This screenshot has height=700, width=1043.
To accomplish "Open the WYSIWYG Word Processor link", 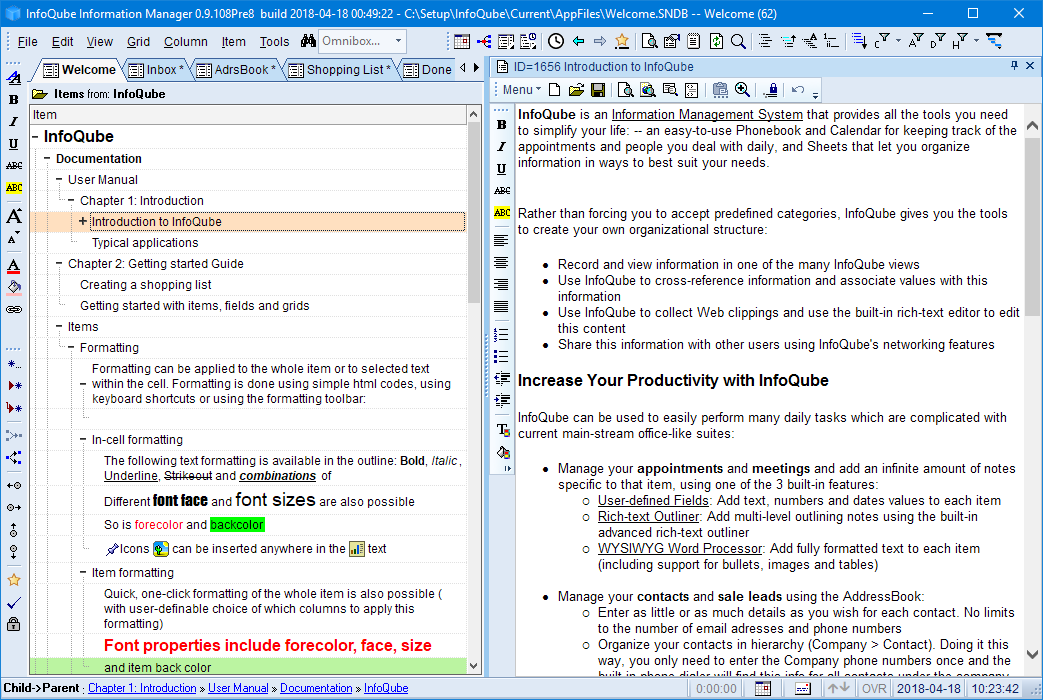I will [680, 548].
